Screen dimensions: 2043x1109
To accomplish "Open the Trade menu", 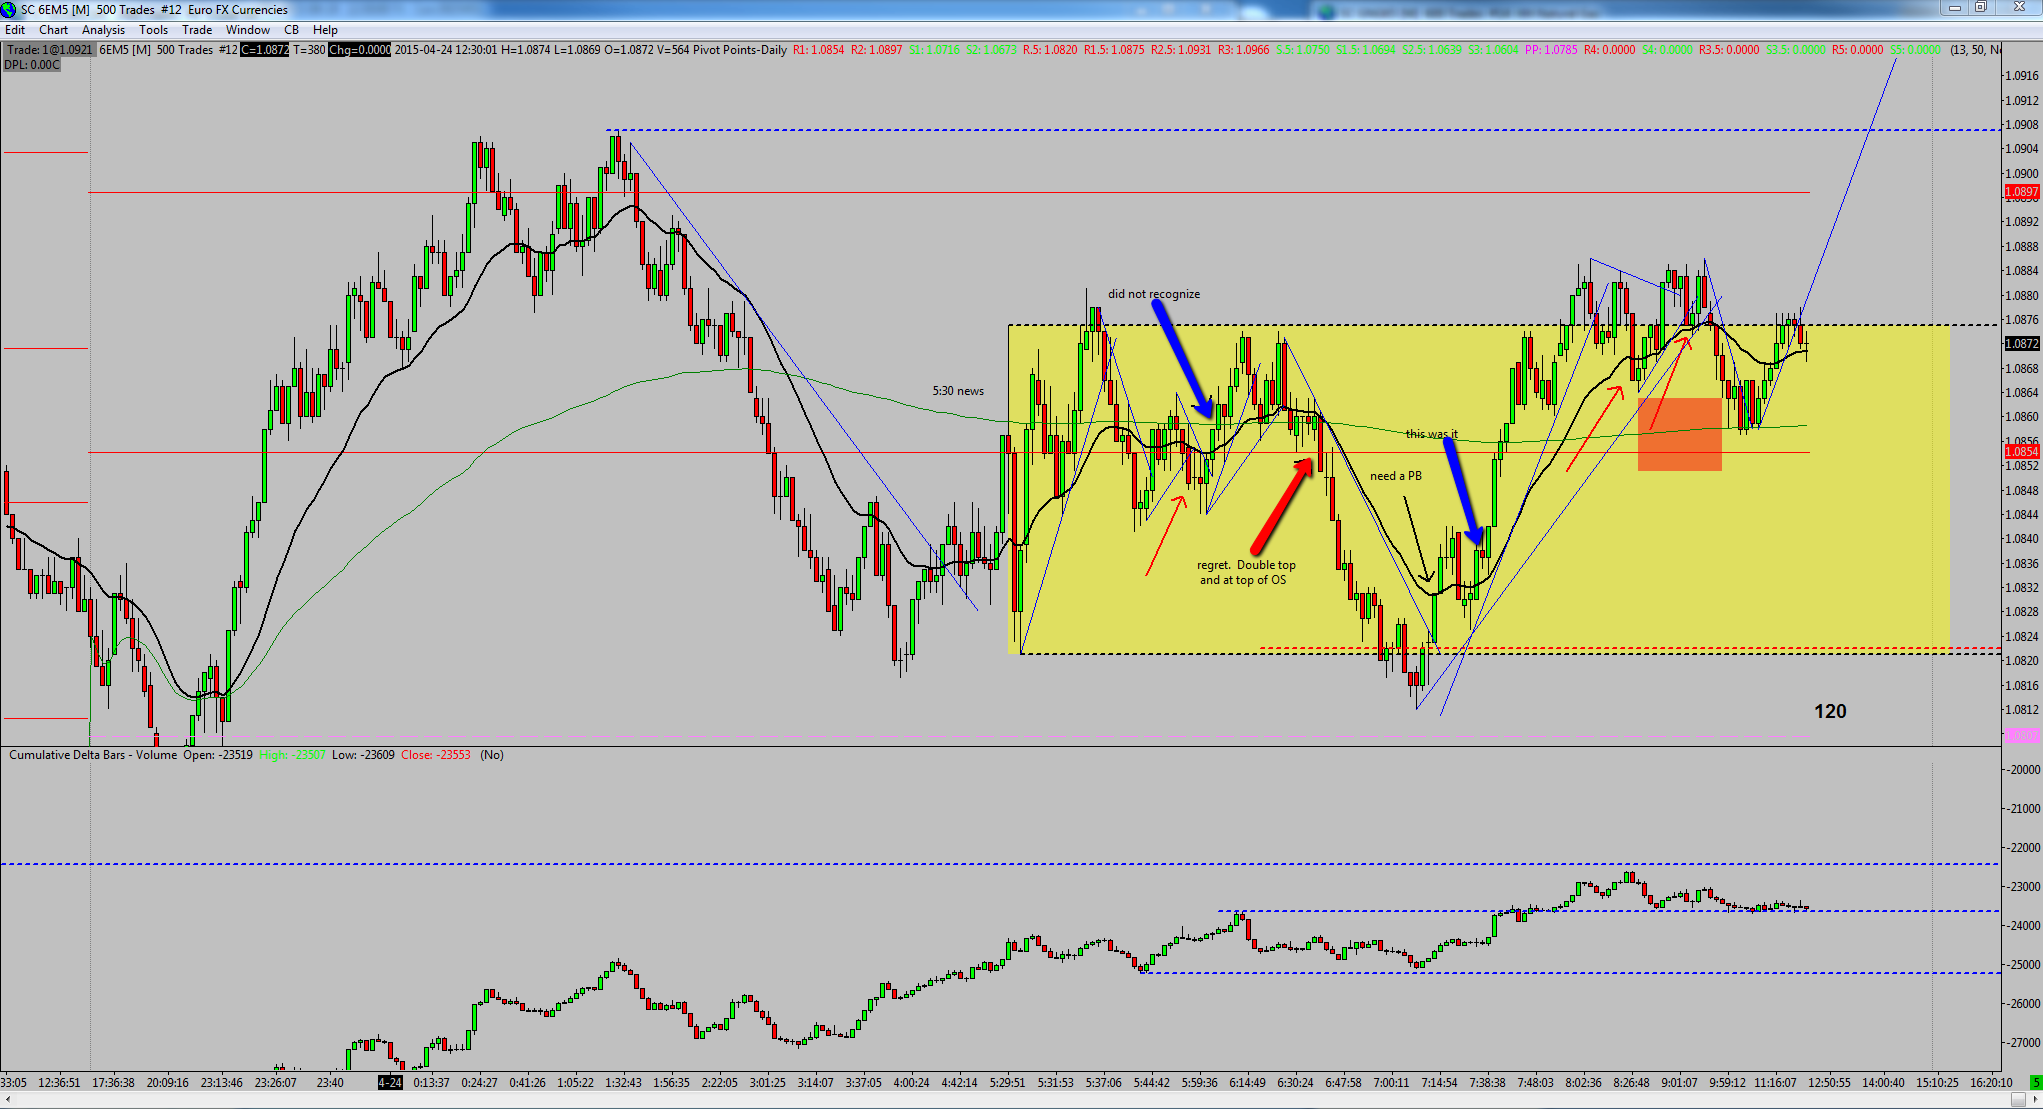I will tap(197, 30).
